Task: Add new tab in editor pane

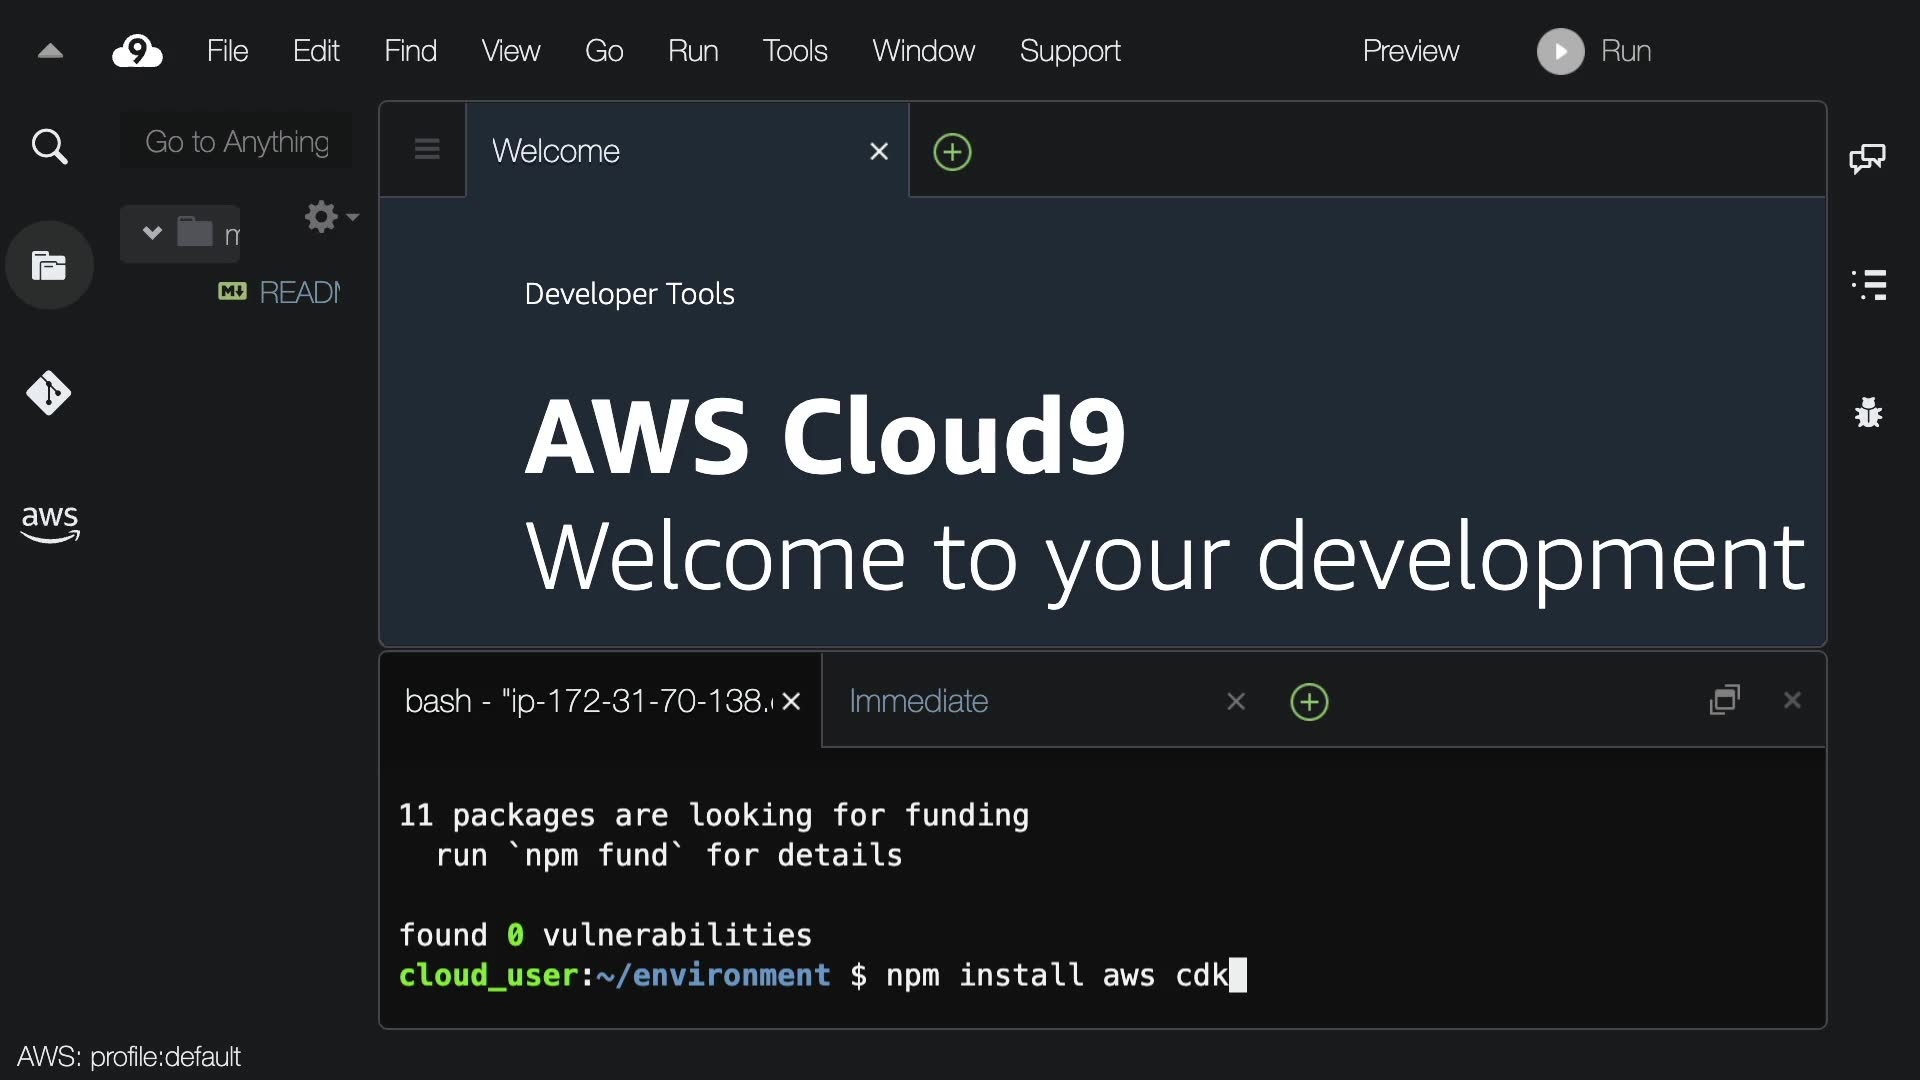Action: [952, 152]
